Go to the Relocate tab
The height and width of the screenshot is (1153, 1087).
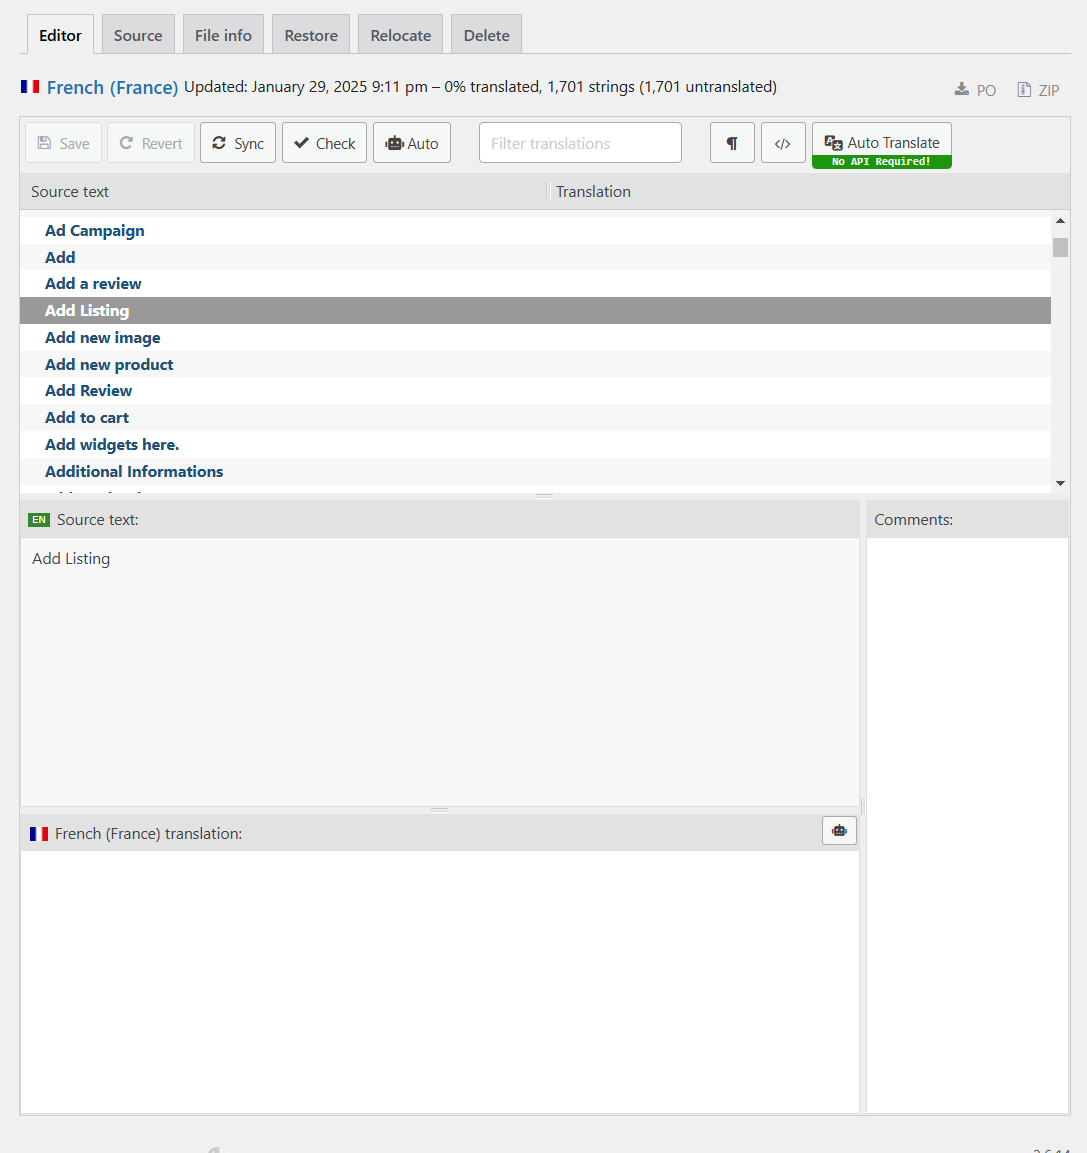click(x=400, y=35)
